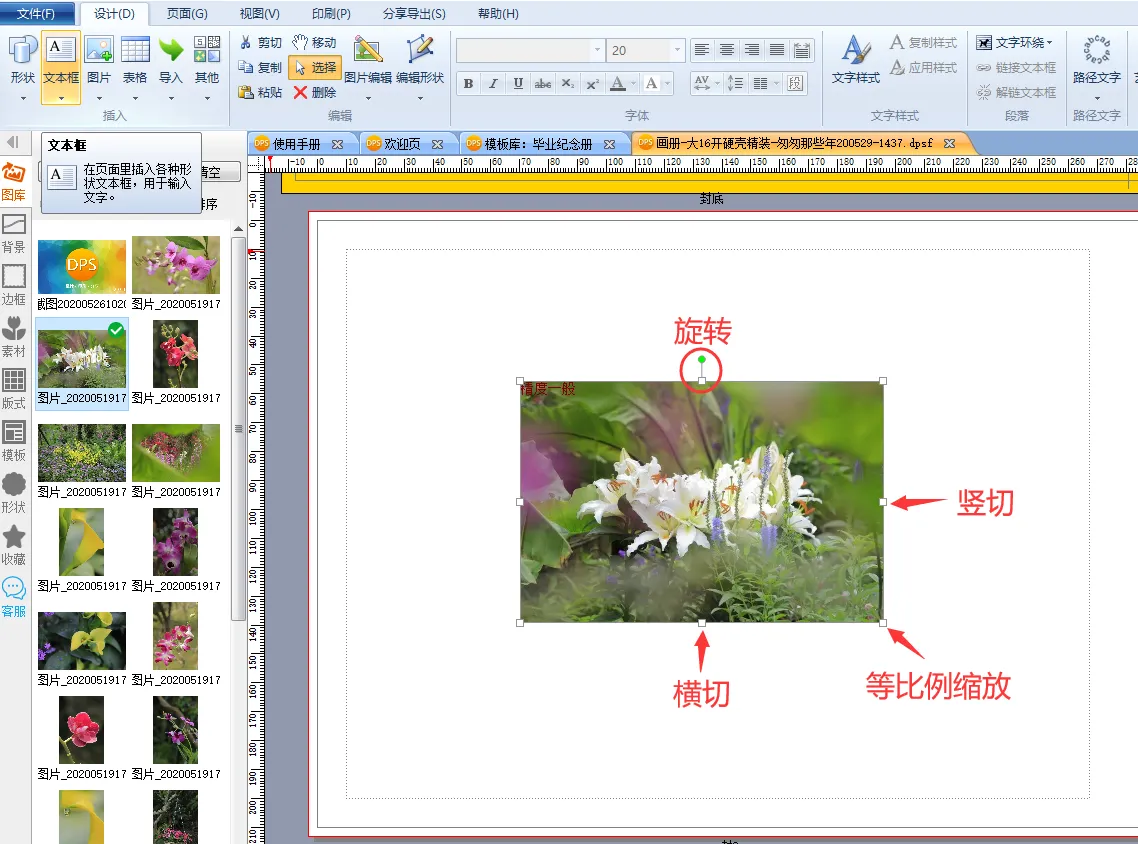Open the font size dropdown
Image resolution: width=1138 pixels, height=844 pixels.
coord(678,50)
